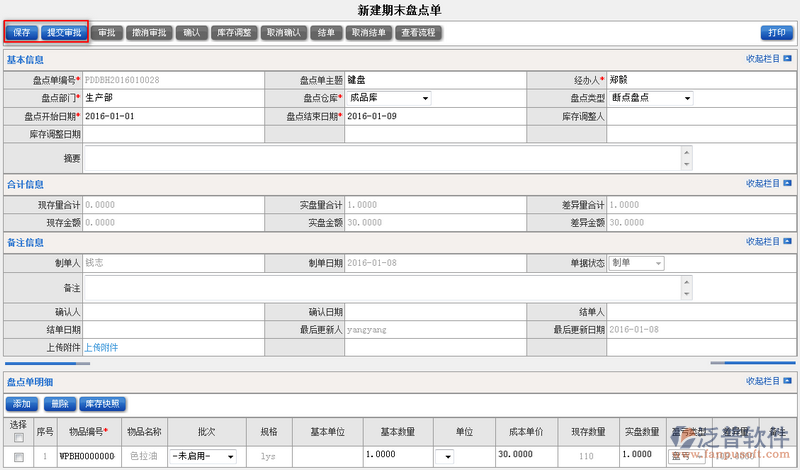
Task: Toggle the select-all checkbox in 选择 header
Action: coord(19,437)
